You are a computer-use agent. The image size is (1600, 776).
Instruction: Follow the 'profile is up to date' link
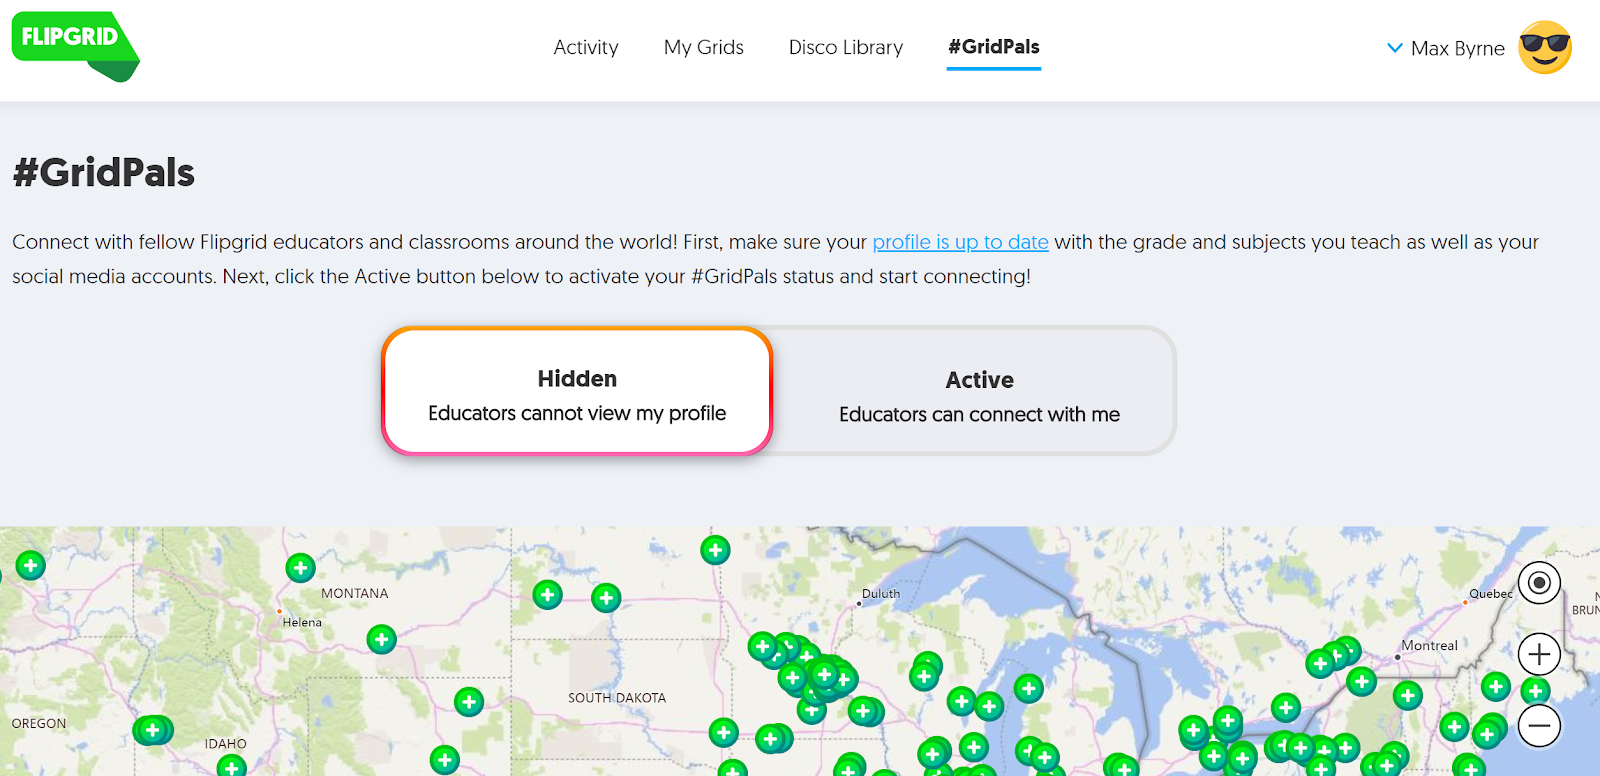960,242
